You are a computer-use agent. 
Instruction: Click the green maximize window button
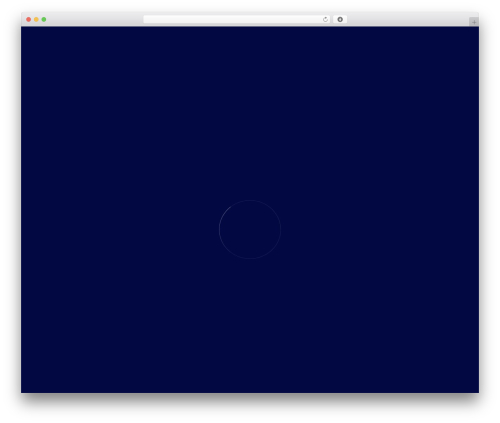click(44, 20)
